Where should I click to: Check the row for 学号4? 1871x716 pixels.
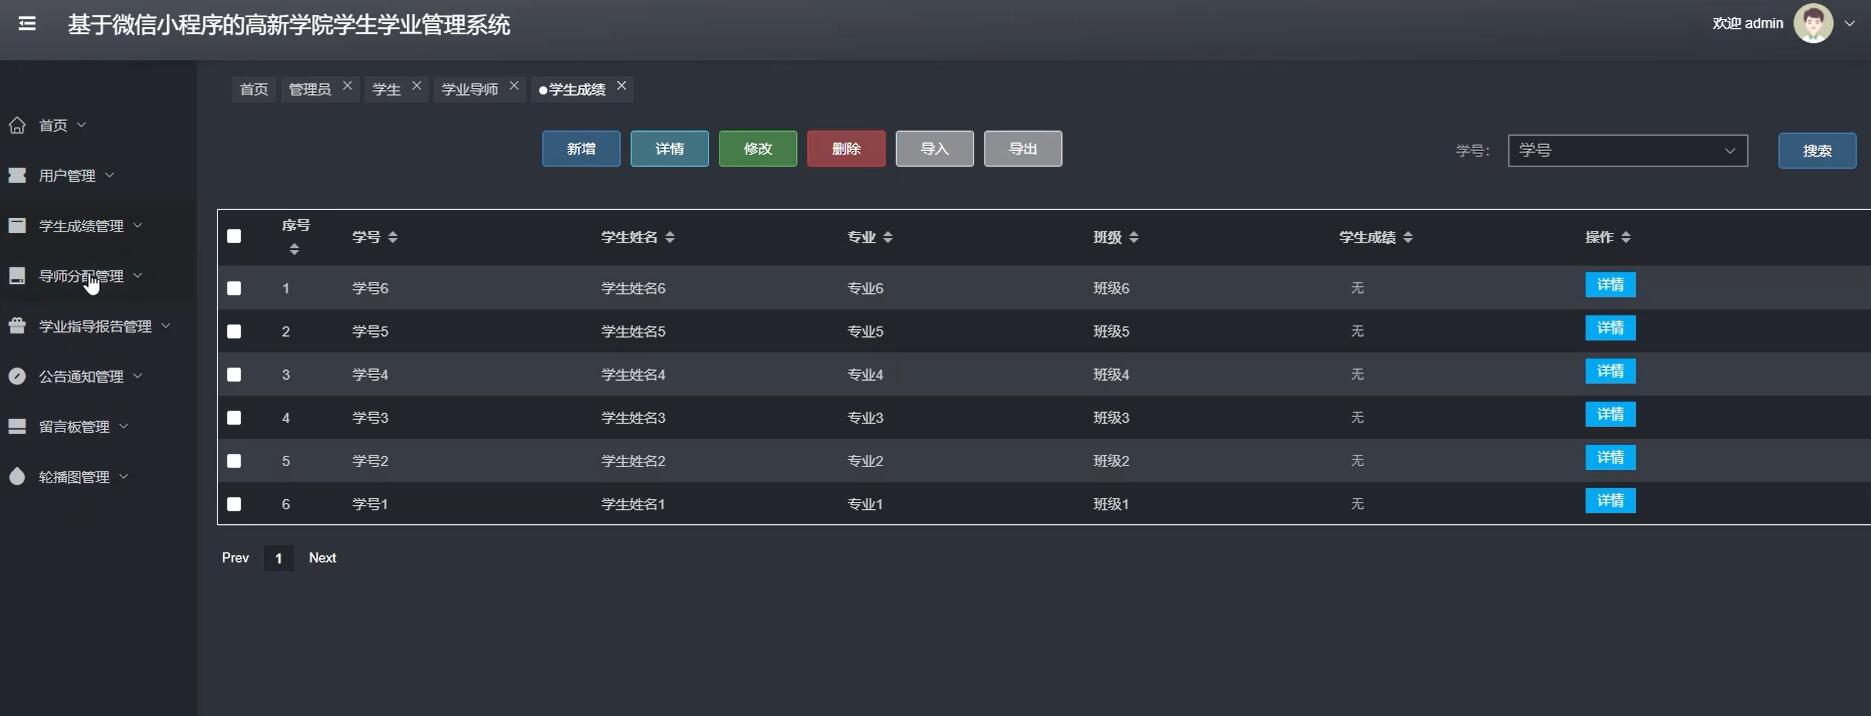[234, 374]
